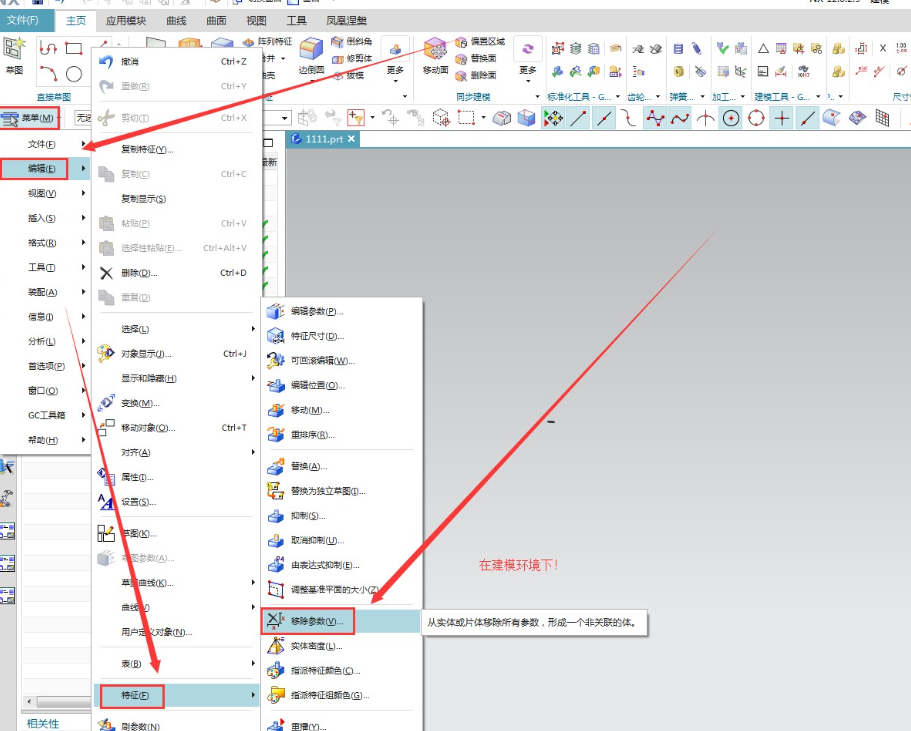Open the 更多 dropdown under sync modeling

pyautogui.click(x=528, y=59)
